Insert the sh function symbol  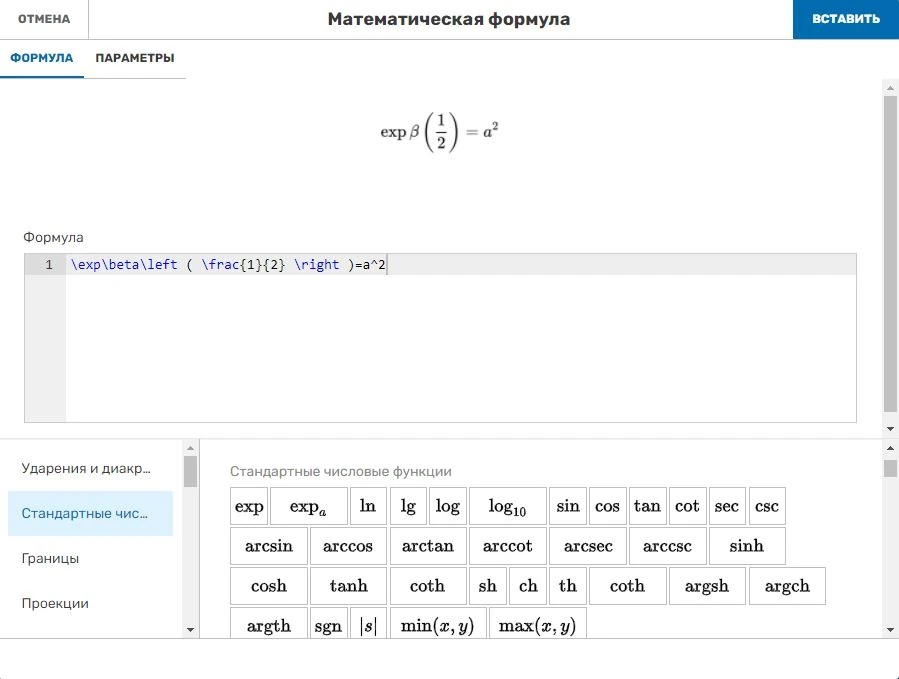coord(488,586)
